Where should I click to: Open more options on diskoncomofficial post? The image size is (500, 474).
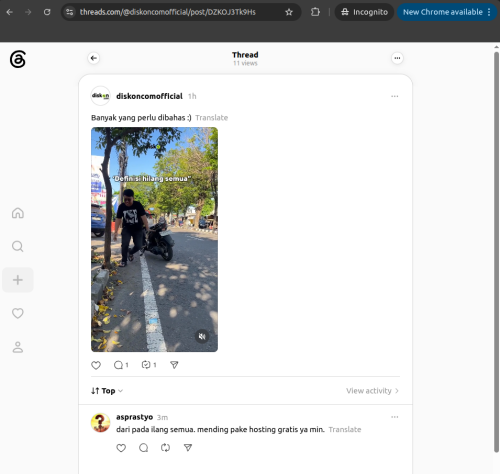coord(395,96)
